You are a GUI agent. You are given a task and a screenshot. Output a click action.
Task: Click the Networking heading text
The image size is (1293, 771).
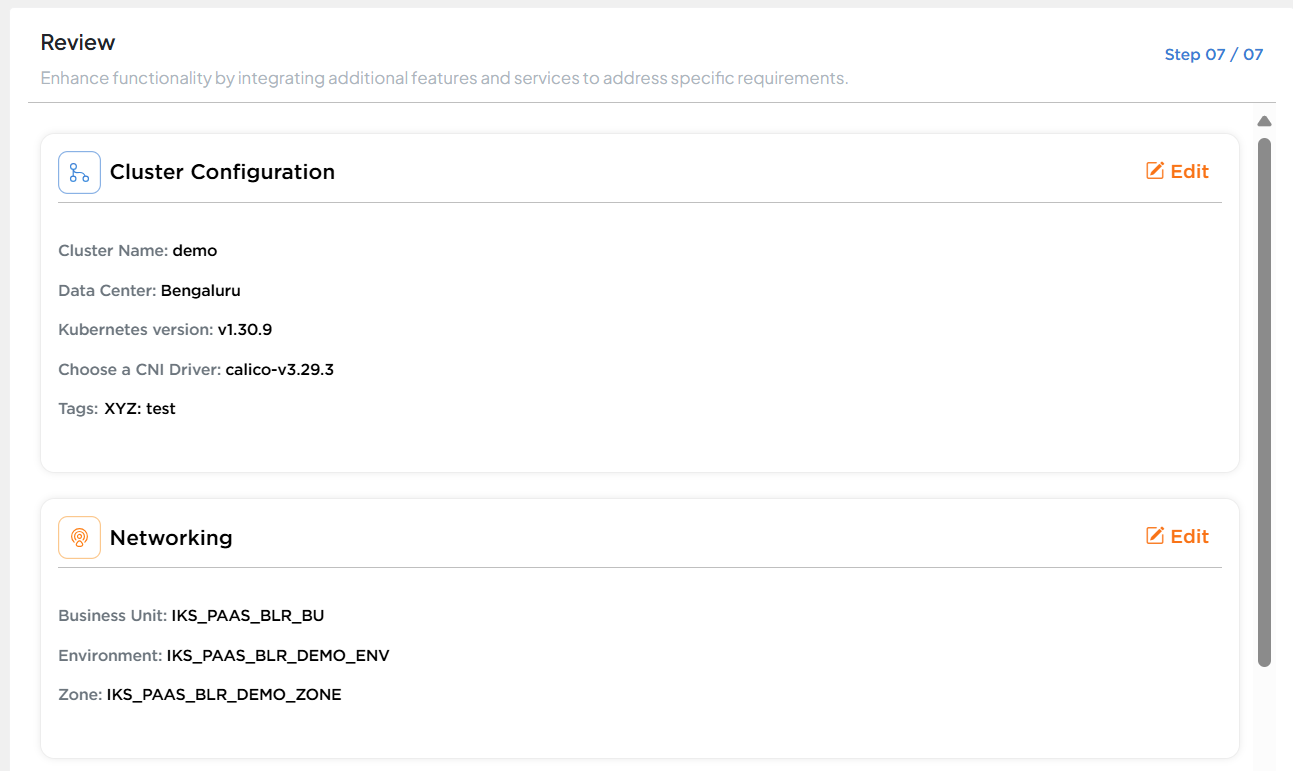171,537
